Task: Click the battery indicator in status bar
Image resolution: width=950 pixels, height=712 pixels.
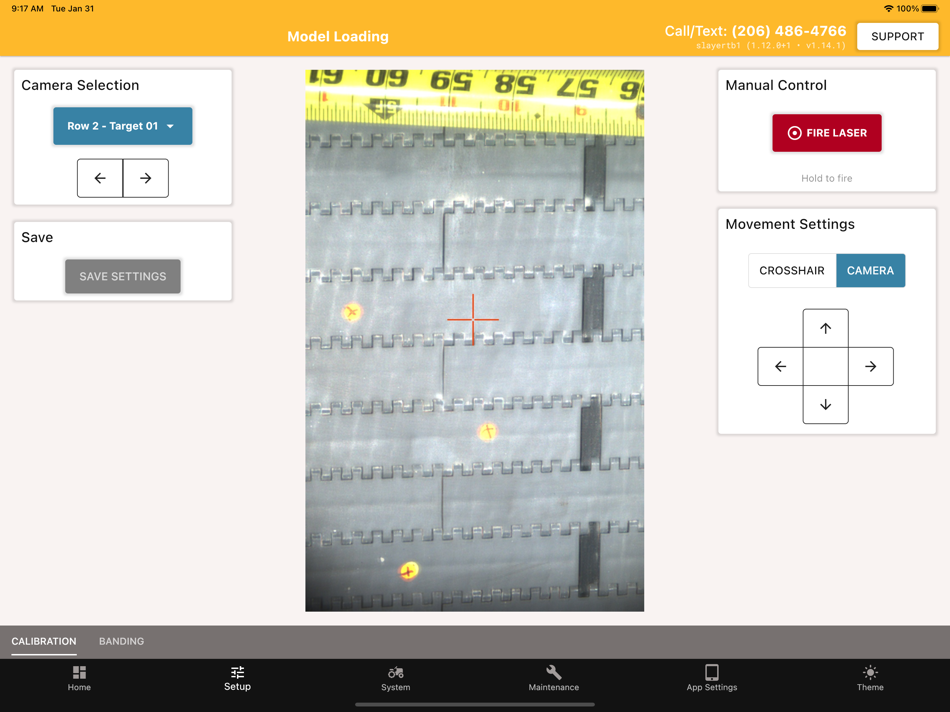Action: (x=929, y=8)
